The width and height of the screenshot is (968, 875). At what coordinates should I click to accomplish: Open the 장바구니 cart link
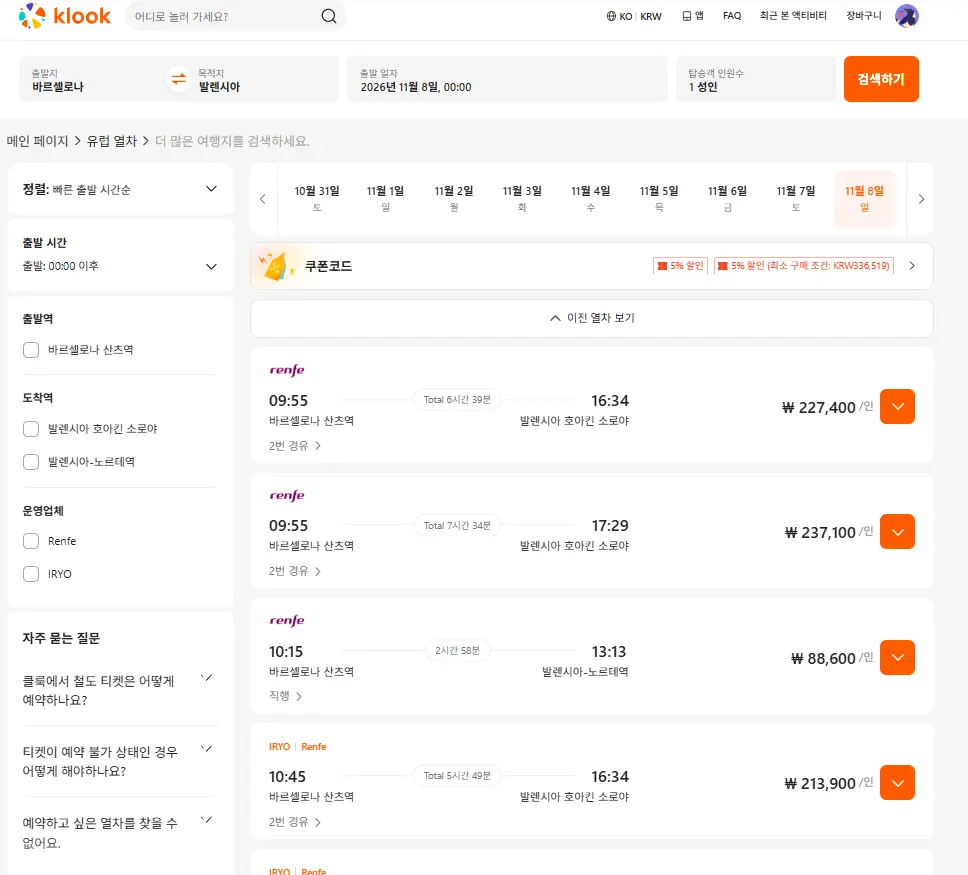tap(864, 16)
